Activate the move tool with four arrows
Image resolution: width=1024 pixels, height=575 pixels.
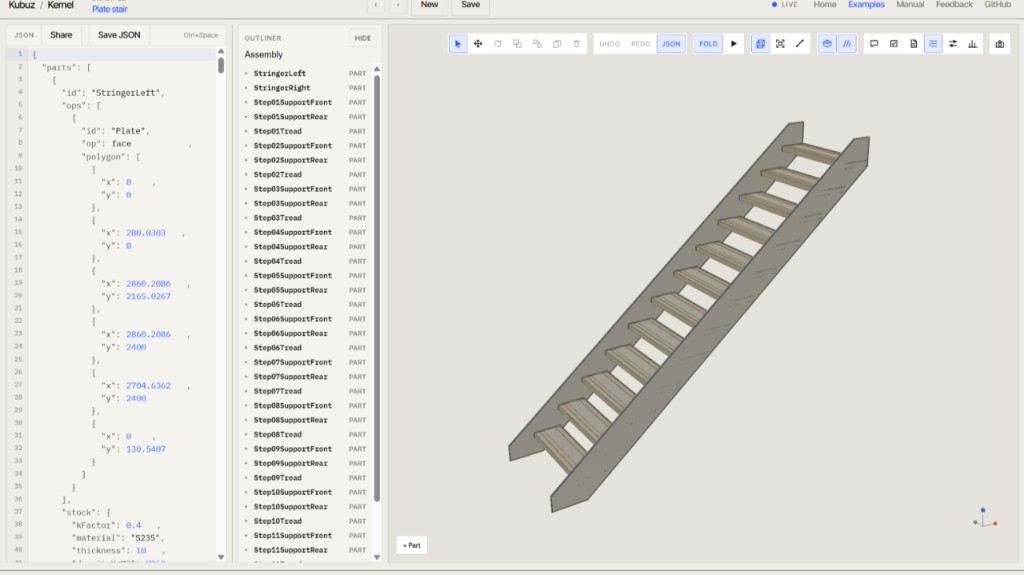(x=478, y=44)
